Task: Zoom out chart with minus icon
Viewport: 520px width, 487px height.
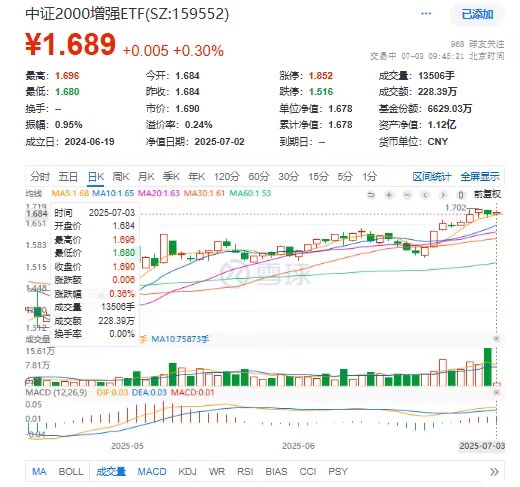Action: (407, 195)
